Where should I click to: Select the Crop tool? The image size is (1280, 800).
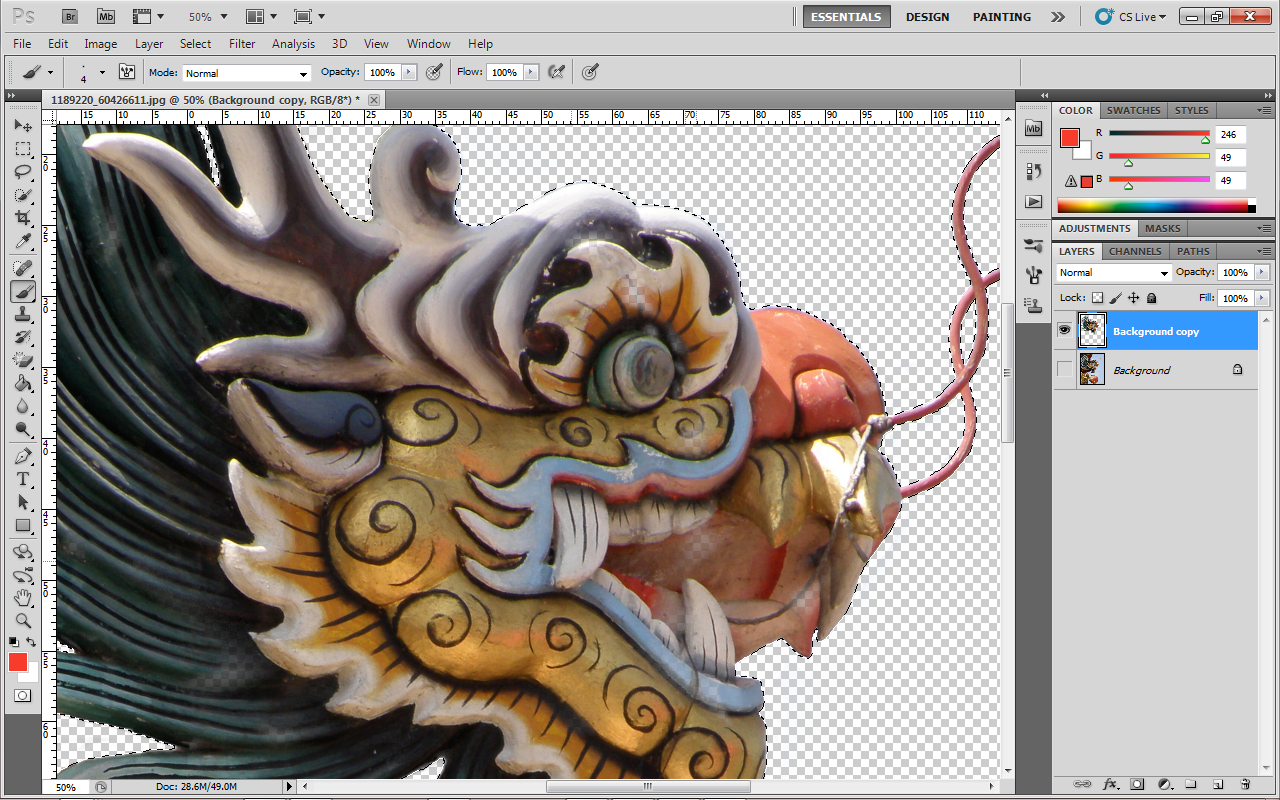pos(23,218)
